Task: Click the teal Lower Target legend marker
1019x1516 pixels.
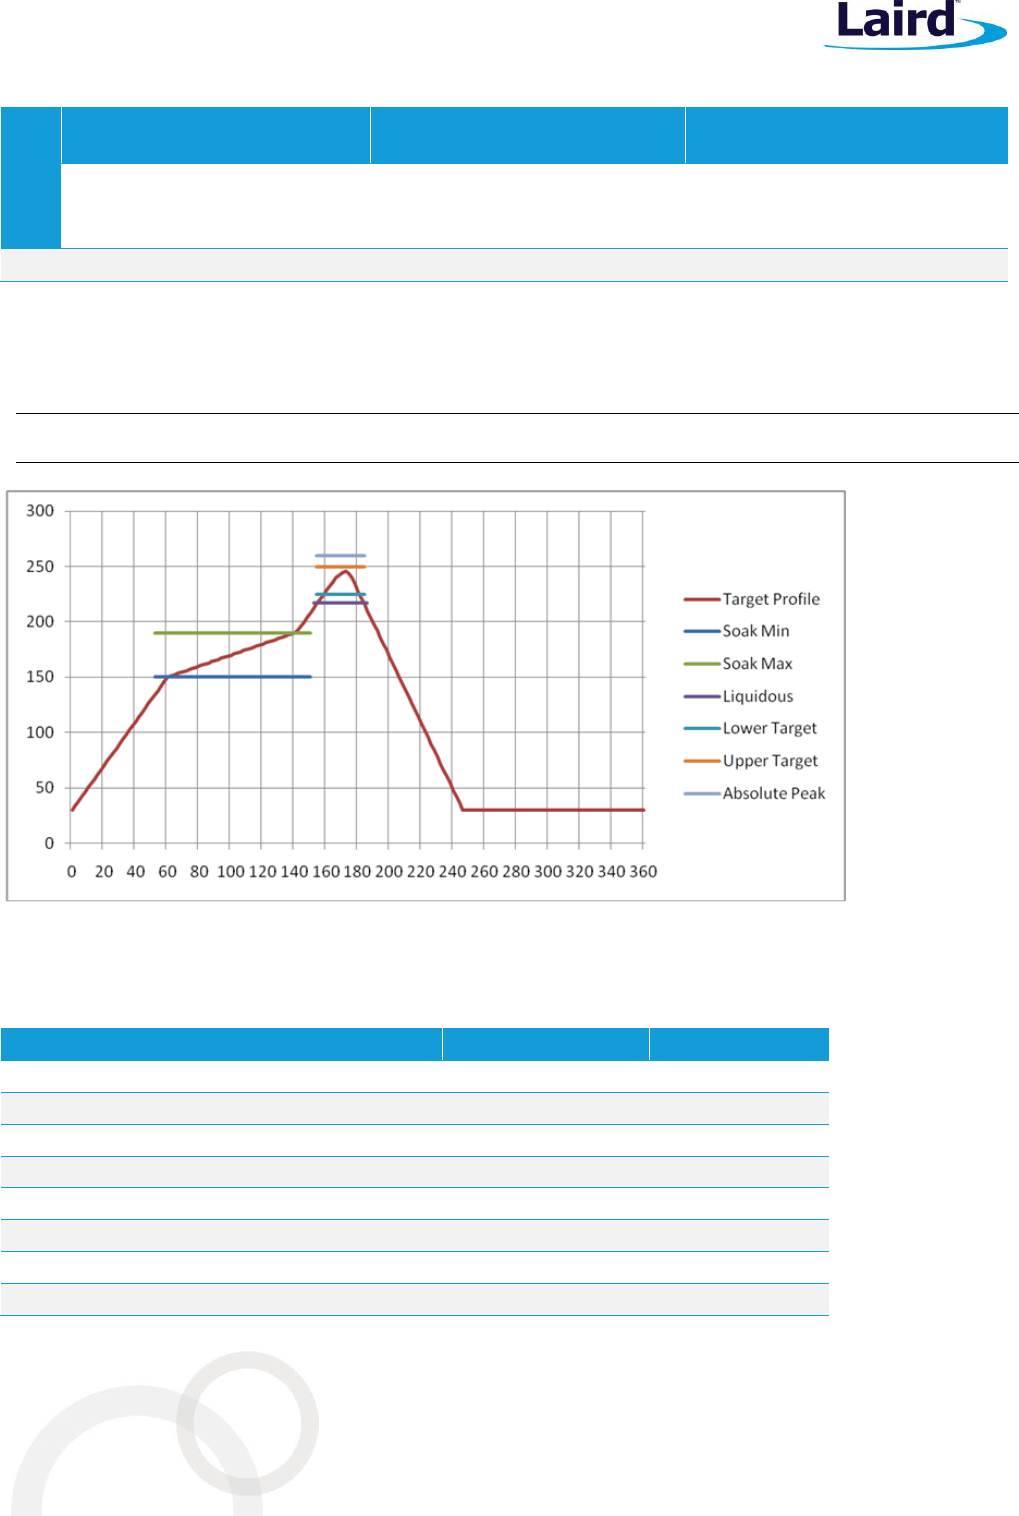Action: pyautogui.click(x=702, y=729)
